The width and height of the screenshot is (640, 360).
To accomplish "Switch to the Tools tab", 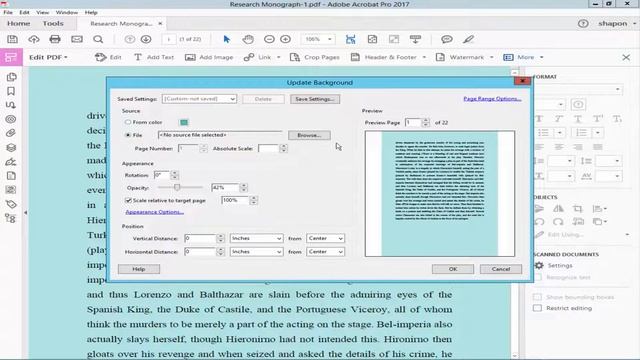I will [53, 24].
